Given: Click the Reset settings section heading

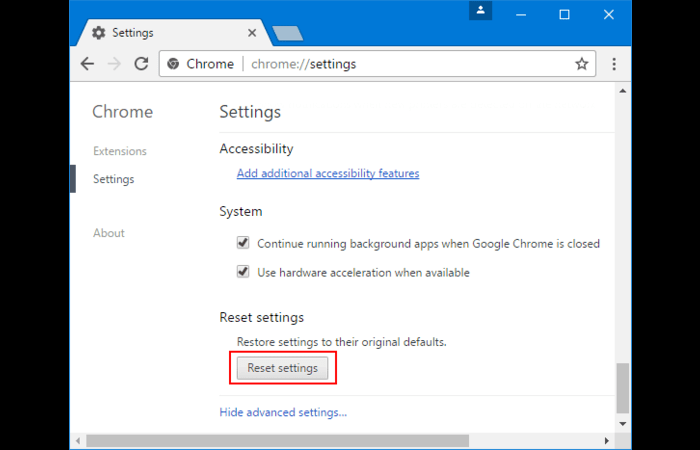Looking at the screenshot, I should coord(262,317).
